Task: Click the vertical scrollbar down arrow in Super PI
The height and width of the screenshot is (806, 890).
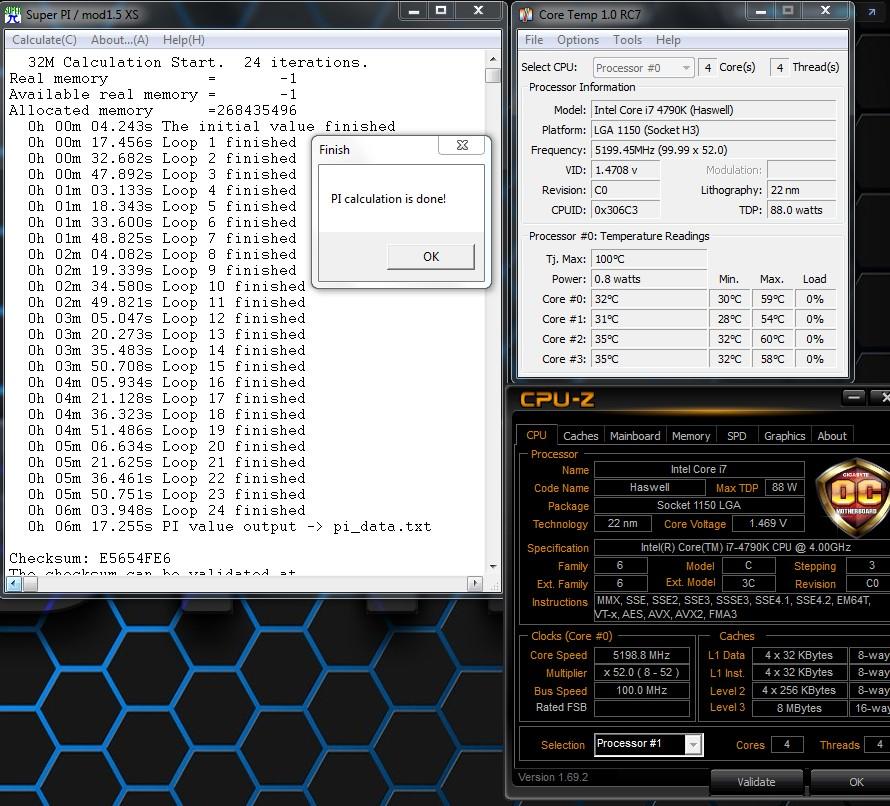Action: point(493,566)
